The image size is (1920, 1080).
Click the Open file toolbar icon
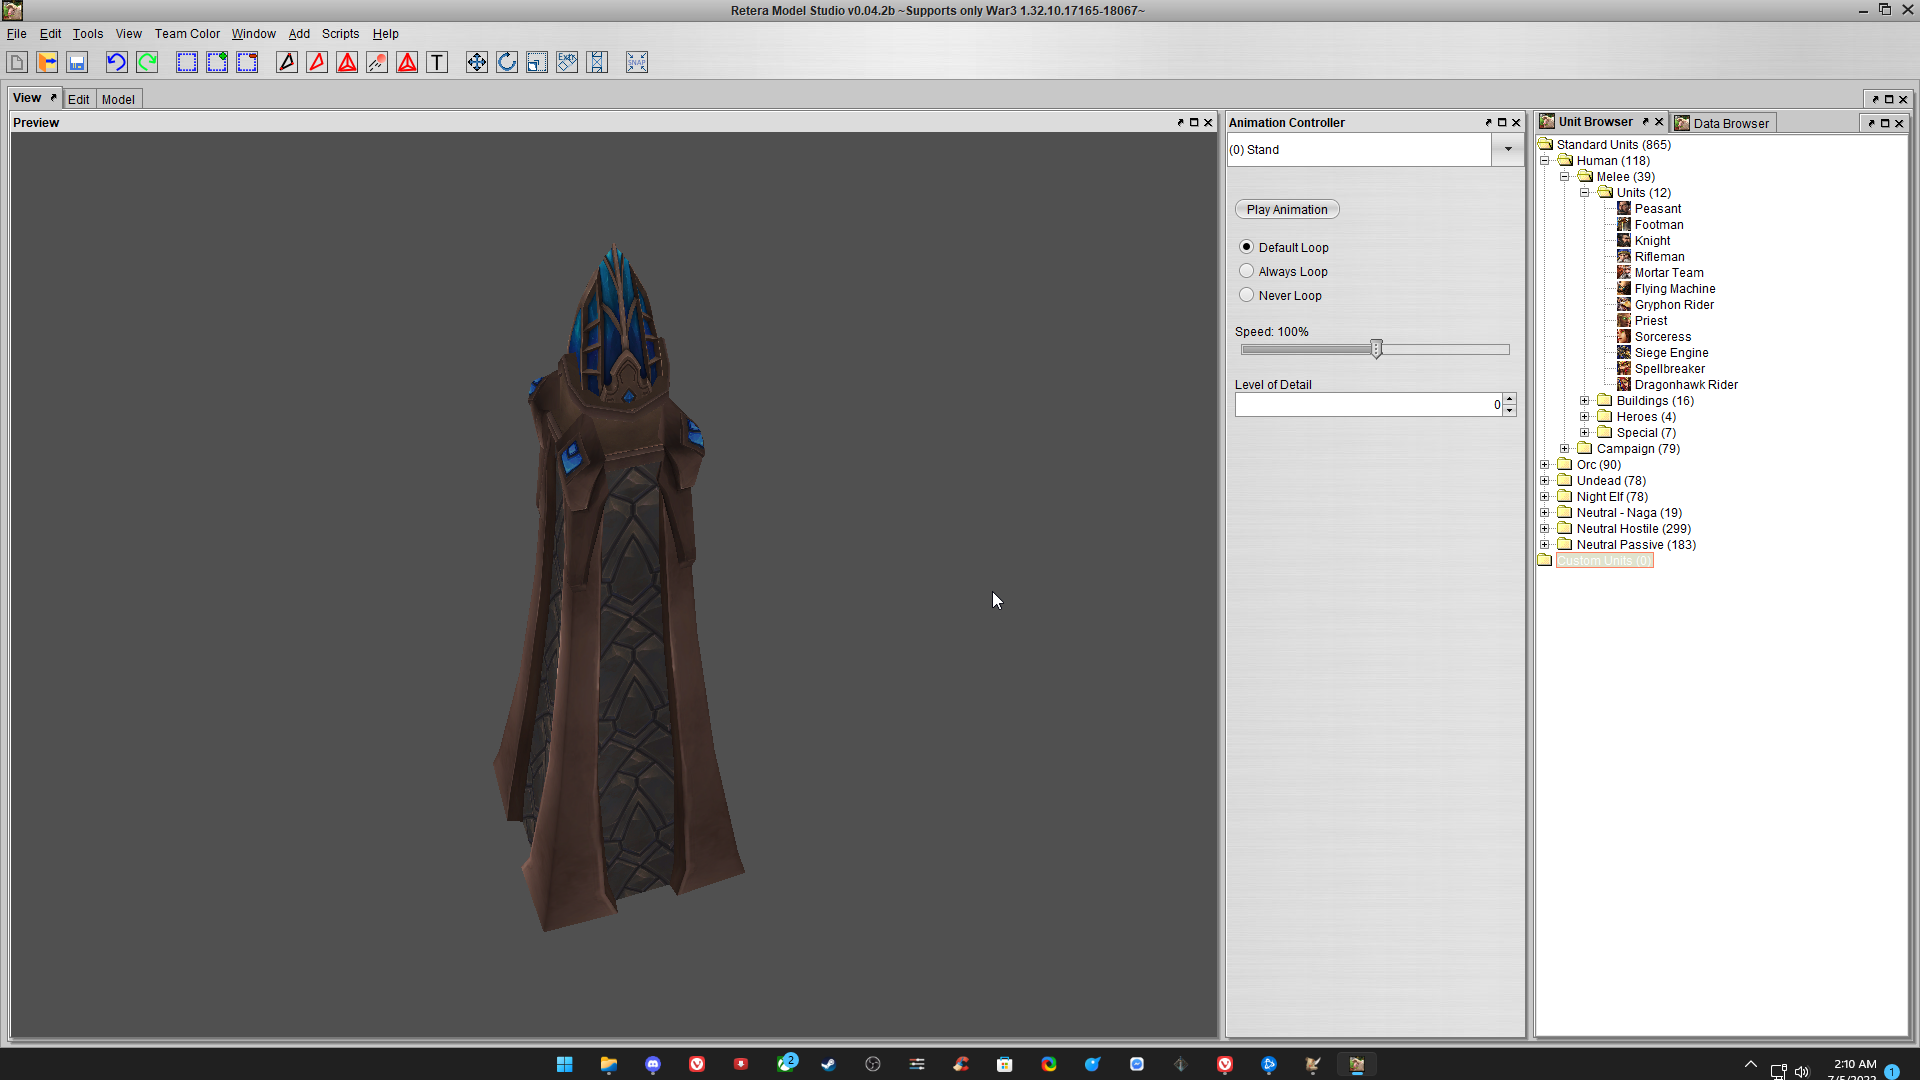click(x=47, y=62)
